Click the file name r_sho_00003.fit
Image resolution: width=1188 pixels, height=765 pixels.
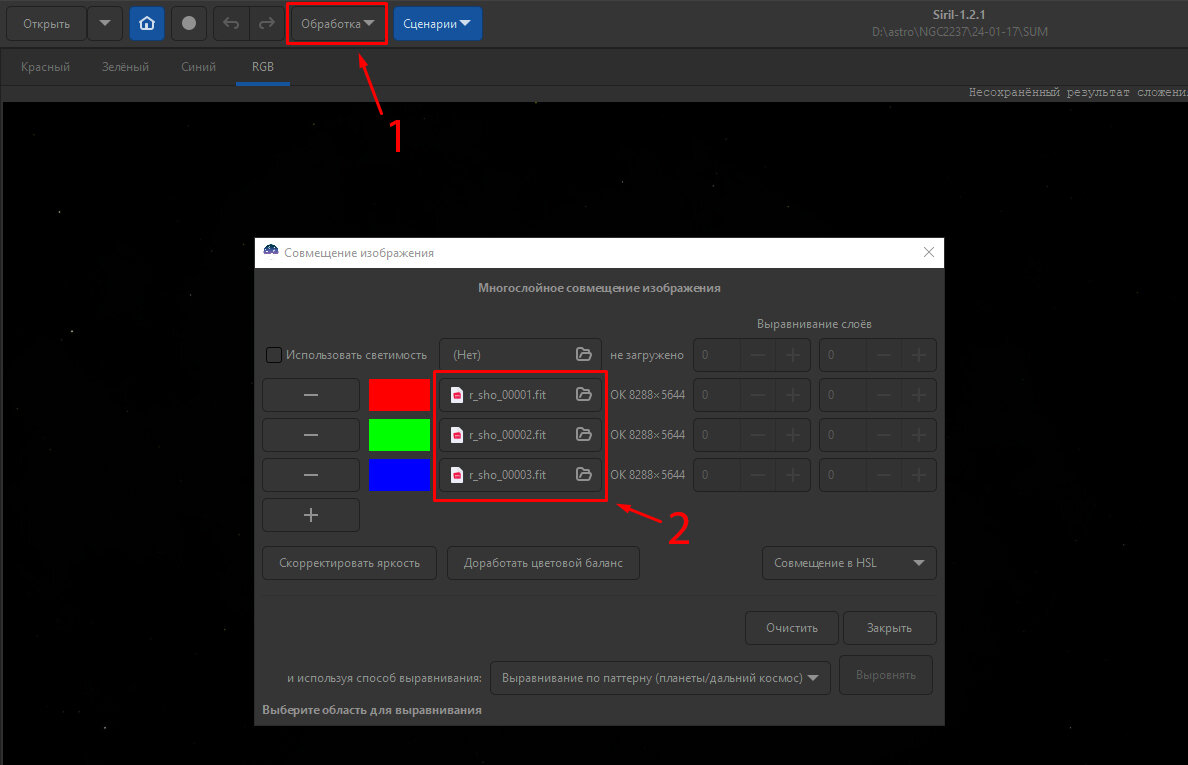pyautogui.click(x=507, y=475)
